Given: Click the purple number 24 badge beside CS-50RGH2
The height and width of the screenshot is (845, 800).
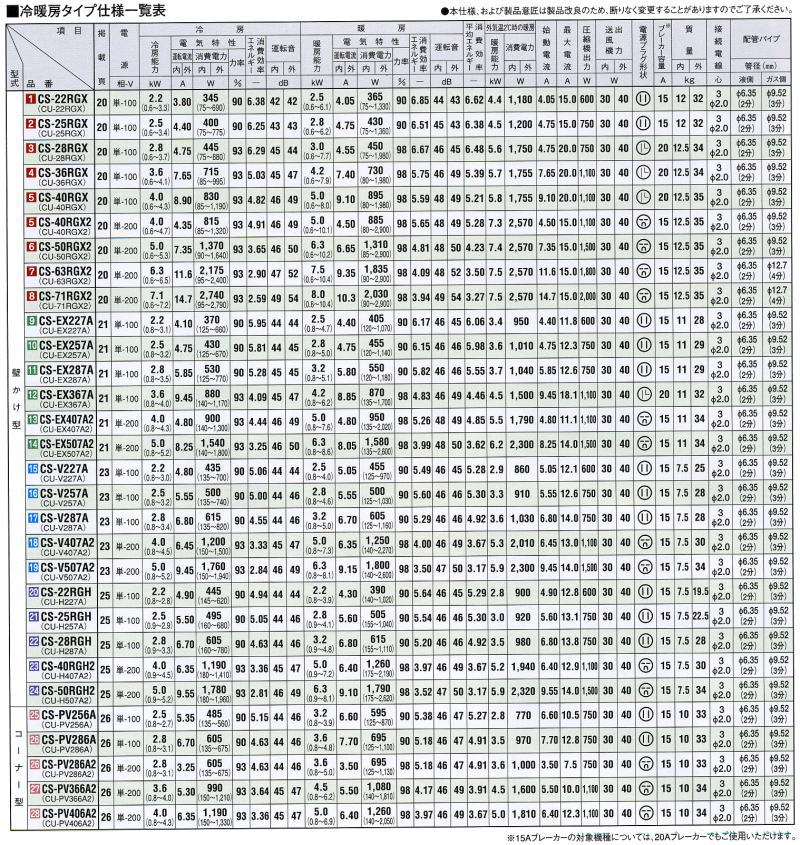Looking at the screenshot, I should tap(34, 690).
